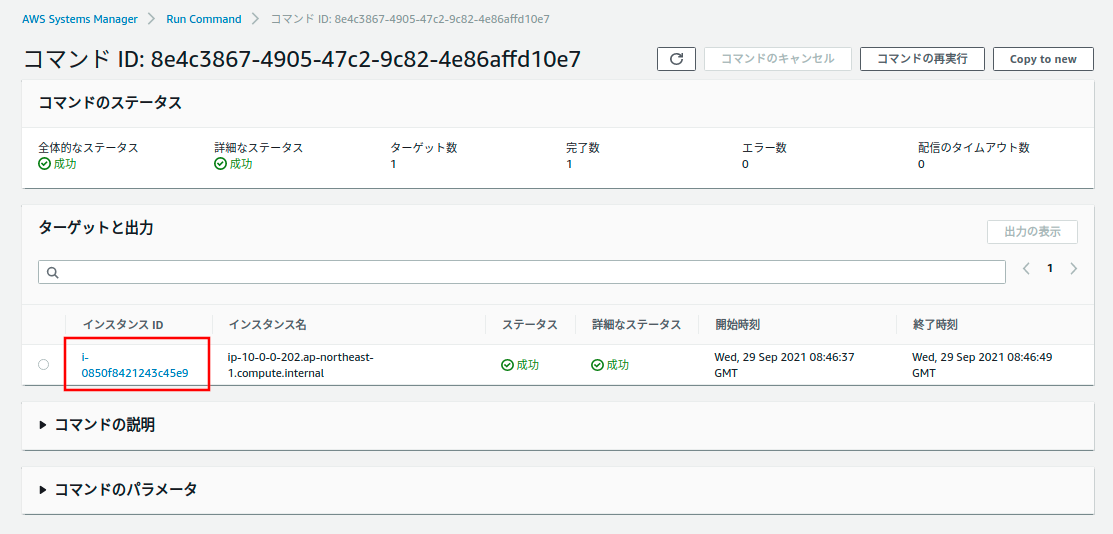Click the コマンドの再実行 button

pyautogui.click(x=922, y=59)
